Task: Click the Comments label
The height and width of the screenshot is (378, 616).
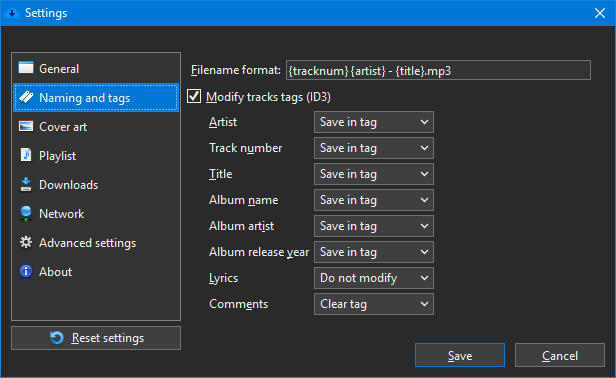Action: click(x=238, y=304)
